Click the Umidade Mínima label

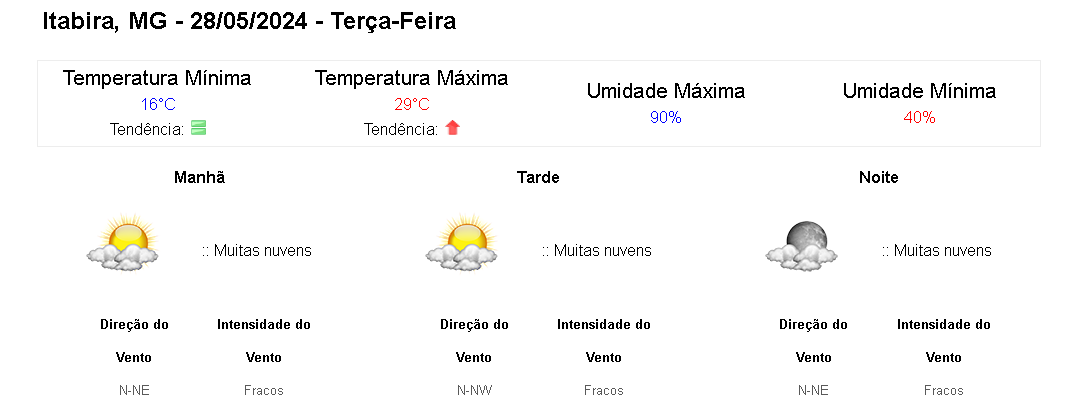point(919,91)
